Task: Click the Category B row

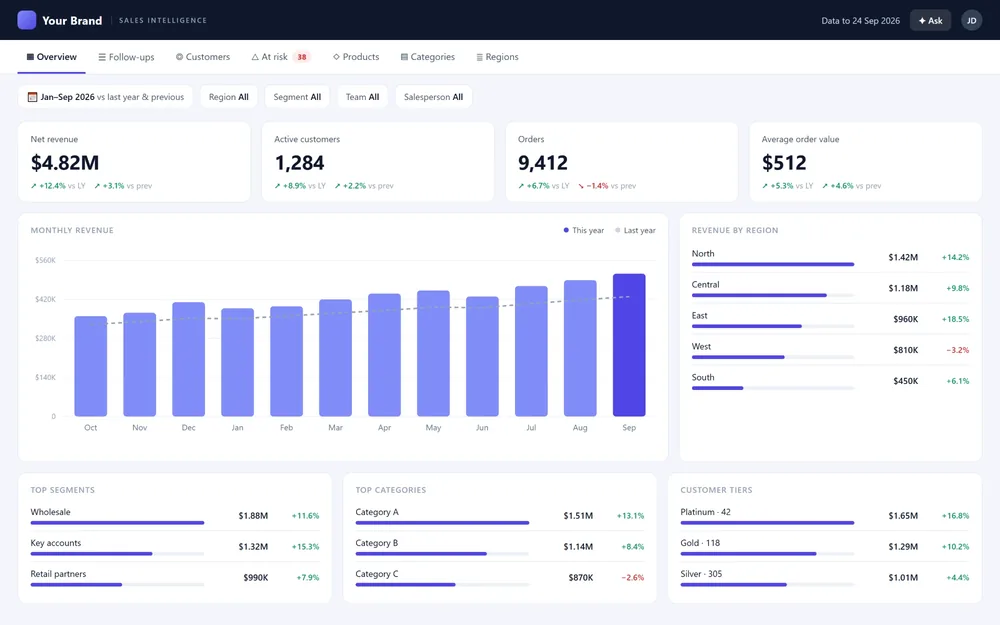Action: (x=500, y=547)
